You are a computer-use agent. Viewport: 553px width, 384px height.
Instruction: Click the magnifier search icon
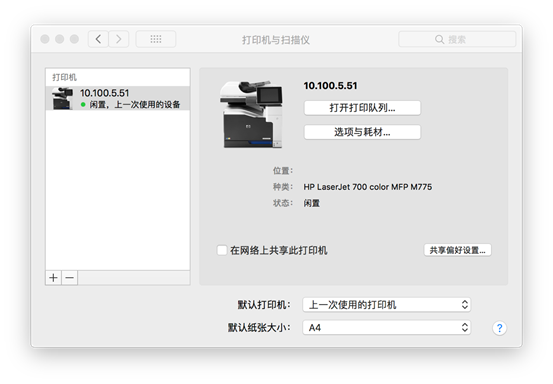[x=439, y=39]
